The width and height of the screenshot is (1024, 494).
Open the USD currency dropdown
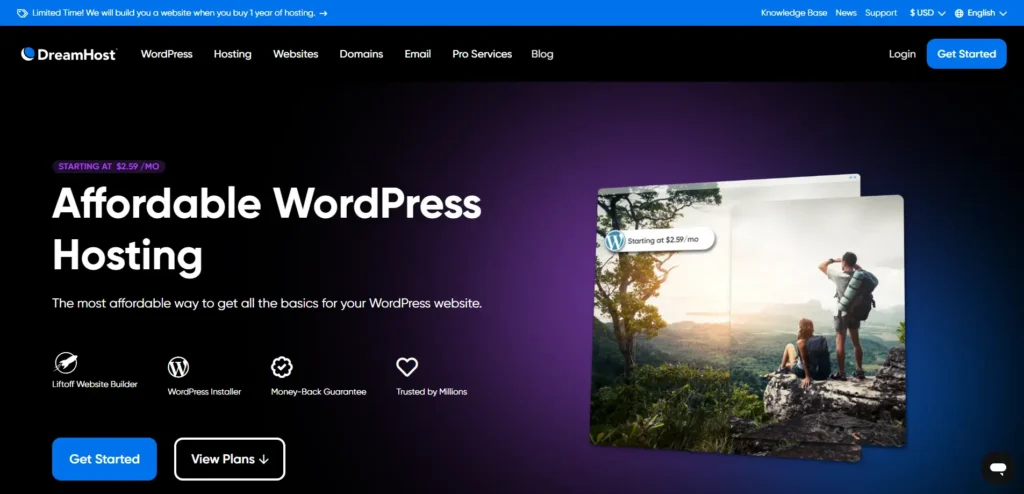coord(927,13)
